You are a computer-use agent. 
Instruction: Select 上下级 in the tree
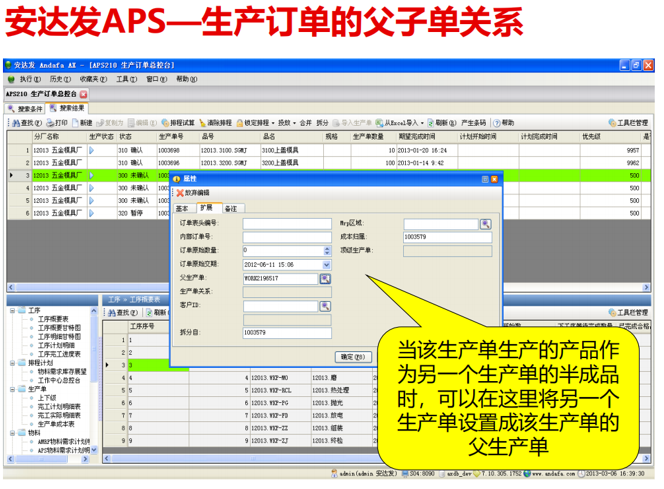(47, 398)
